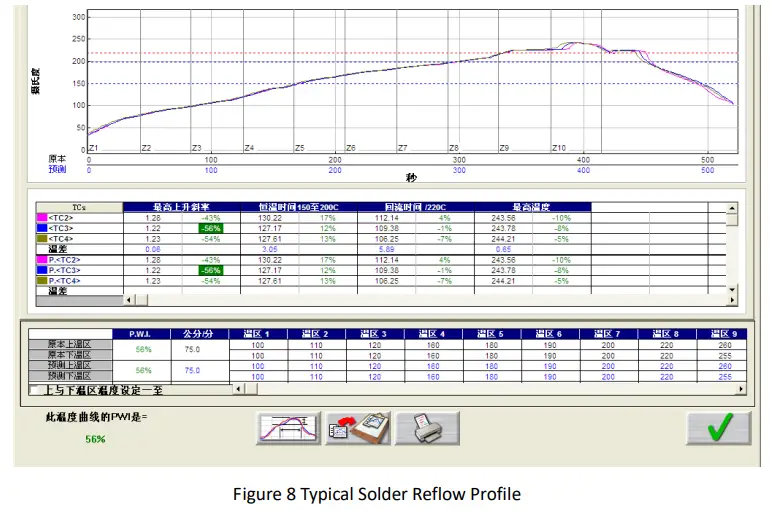Click the 温区 6 column header
Viewport: 772px width, 511px height.
(x=550, y=334)
